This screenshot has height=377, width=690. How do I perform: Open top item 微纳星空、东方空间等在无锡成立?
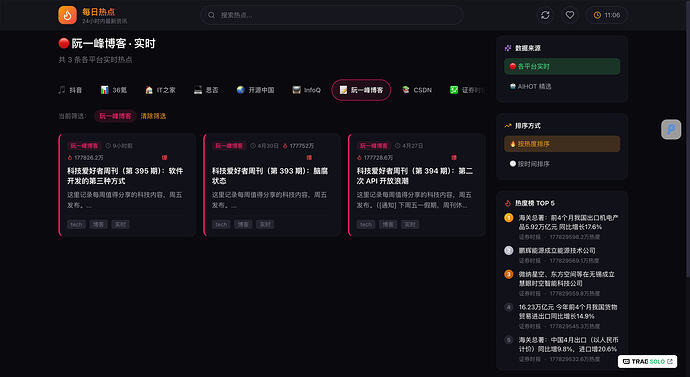[562, 283]
